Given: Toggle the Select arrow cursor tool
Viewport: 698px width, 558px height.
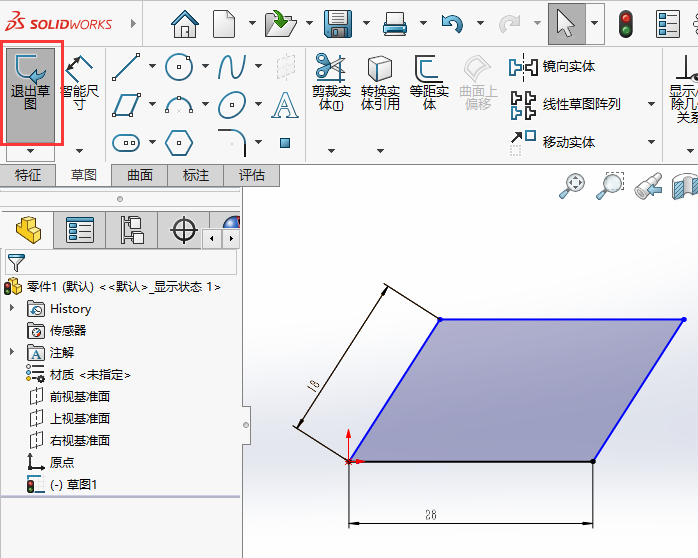Looking at the screenshot, I should point(566,23).
